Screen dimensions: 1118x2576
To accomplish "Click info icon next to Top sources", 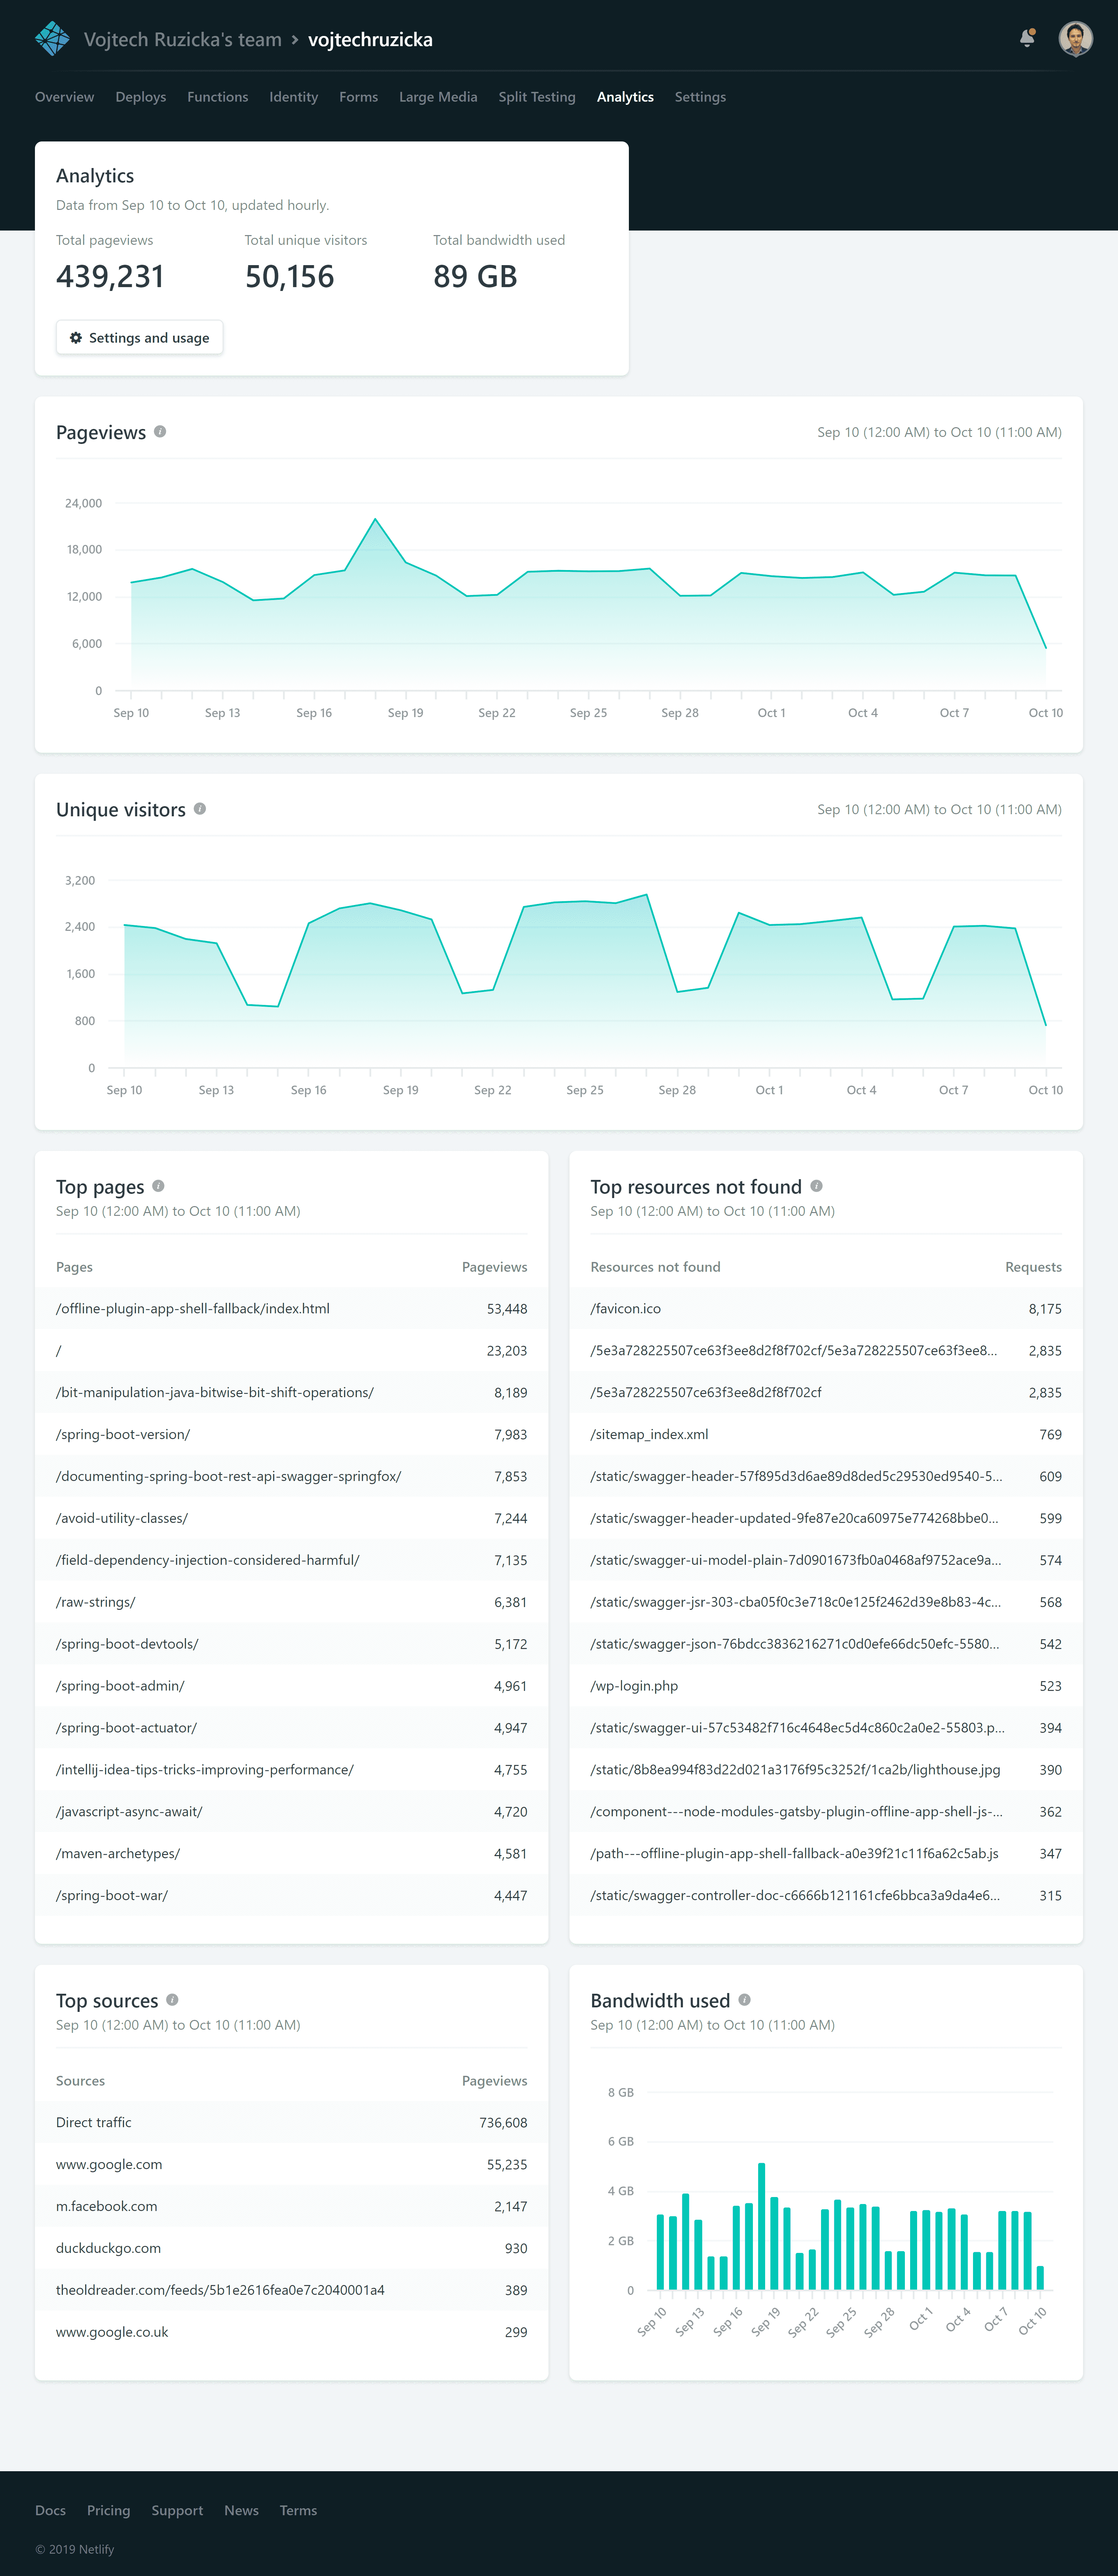I will 172,2000.
